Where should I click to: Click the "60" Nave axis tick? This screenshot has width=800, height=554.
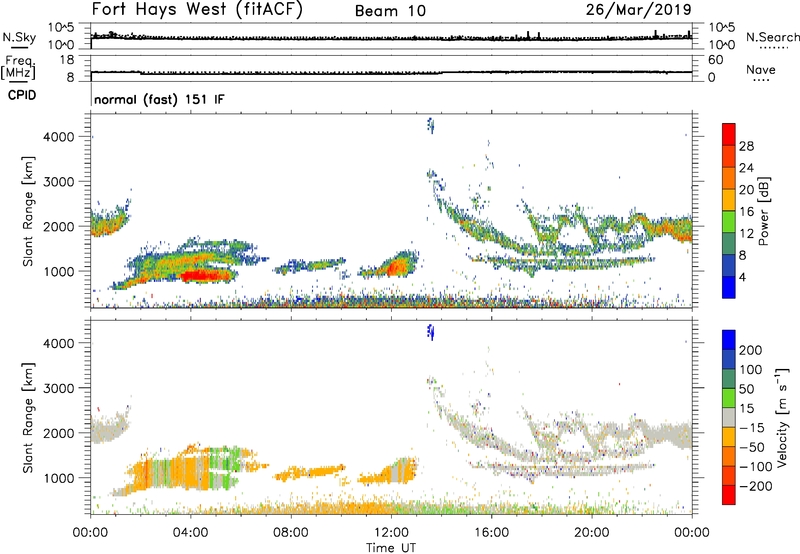pos(716,60)
